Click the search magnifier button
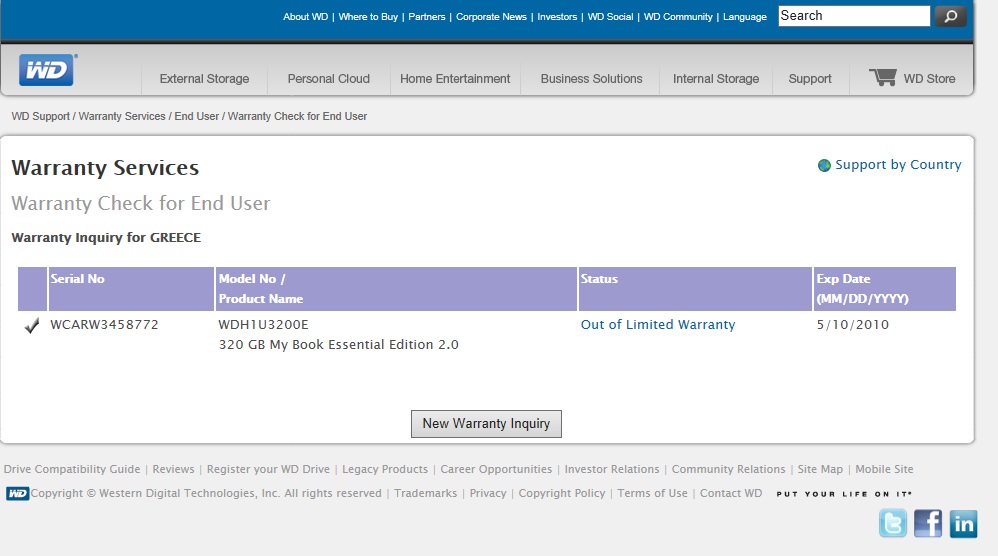 (x=951, y=16)
